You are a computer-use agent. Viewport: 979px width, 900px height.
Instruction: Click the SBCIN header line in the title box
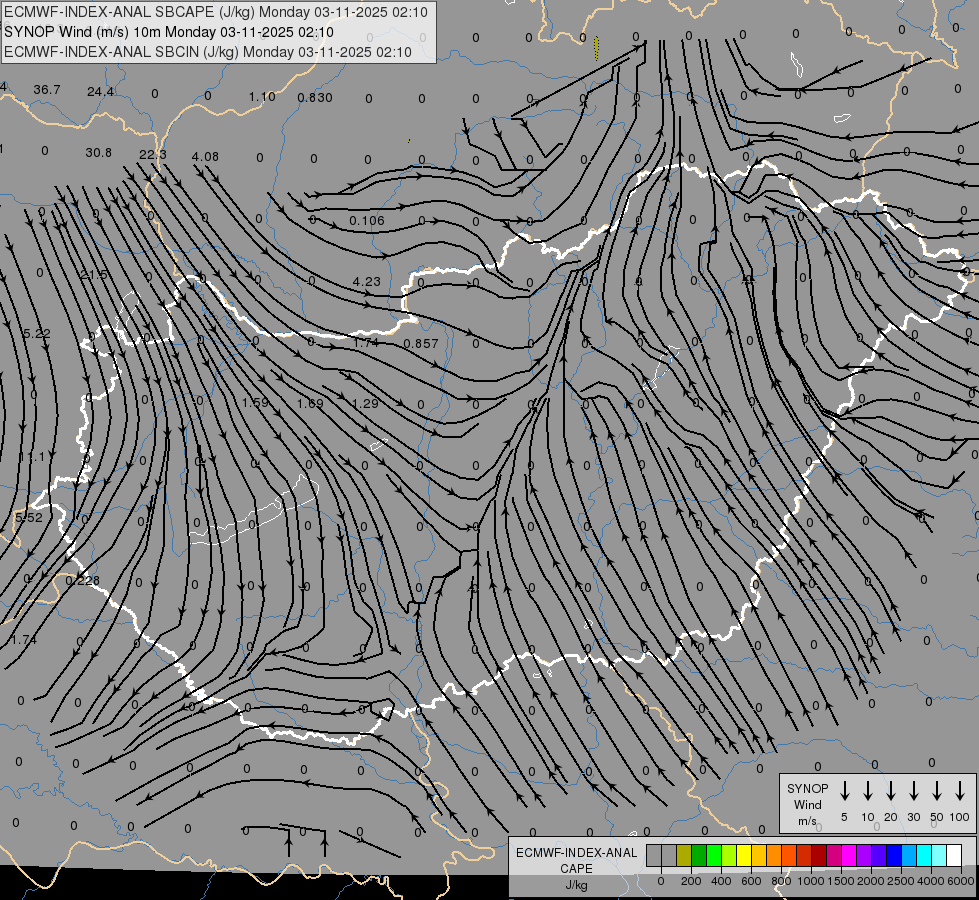pyautogui.click(x=208, y=52)
